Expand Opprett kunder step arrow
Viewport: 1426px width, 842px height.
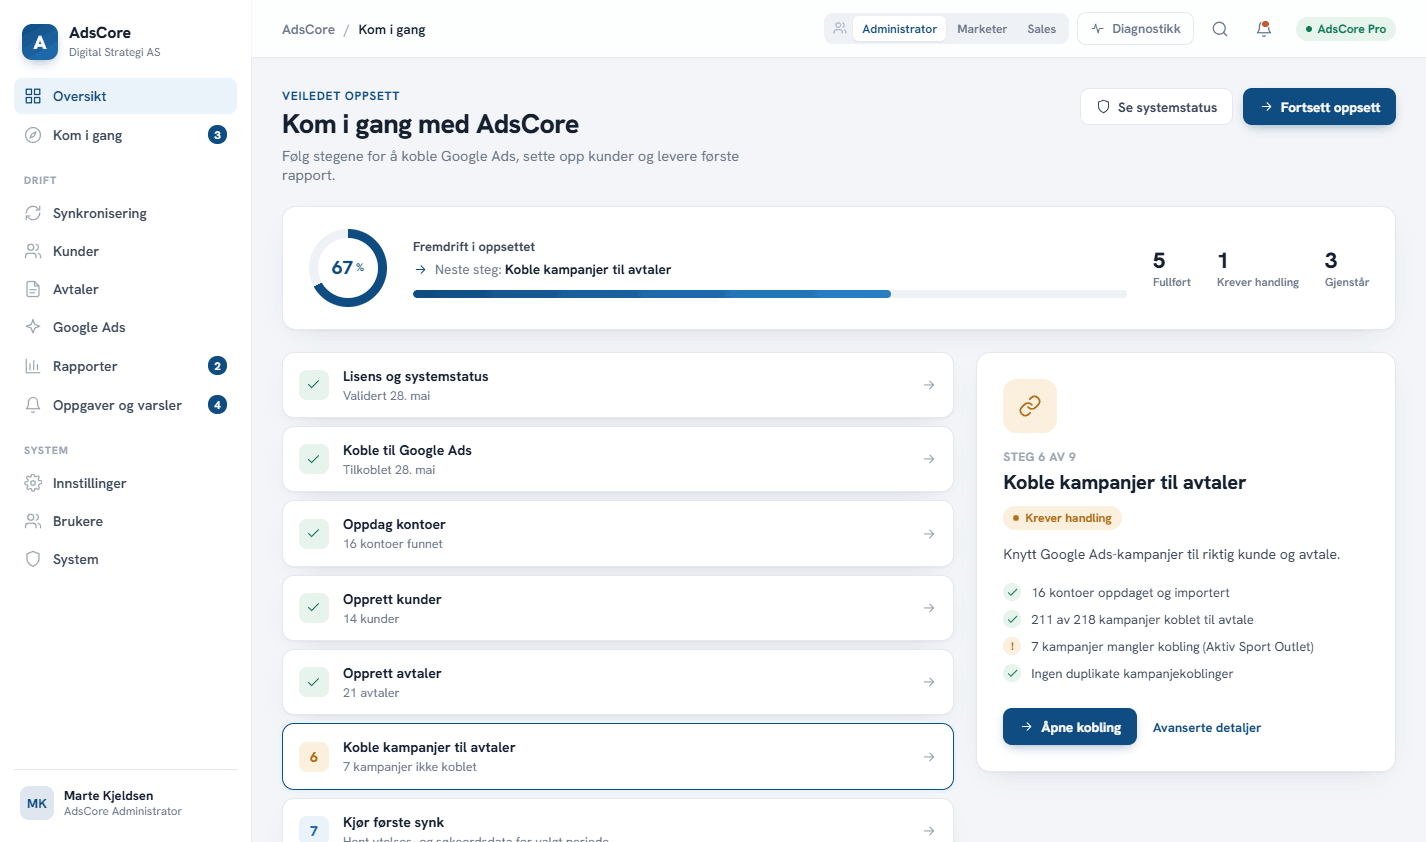pos(929,608)
